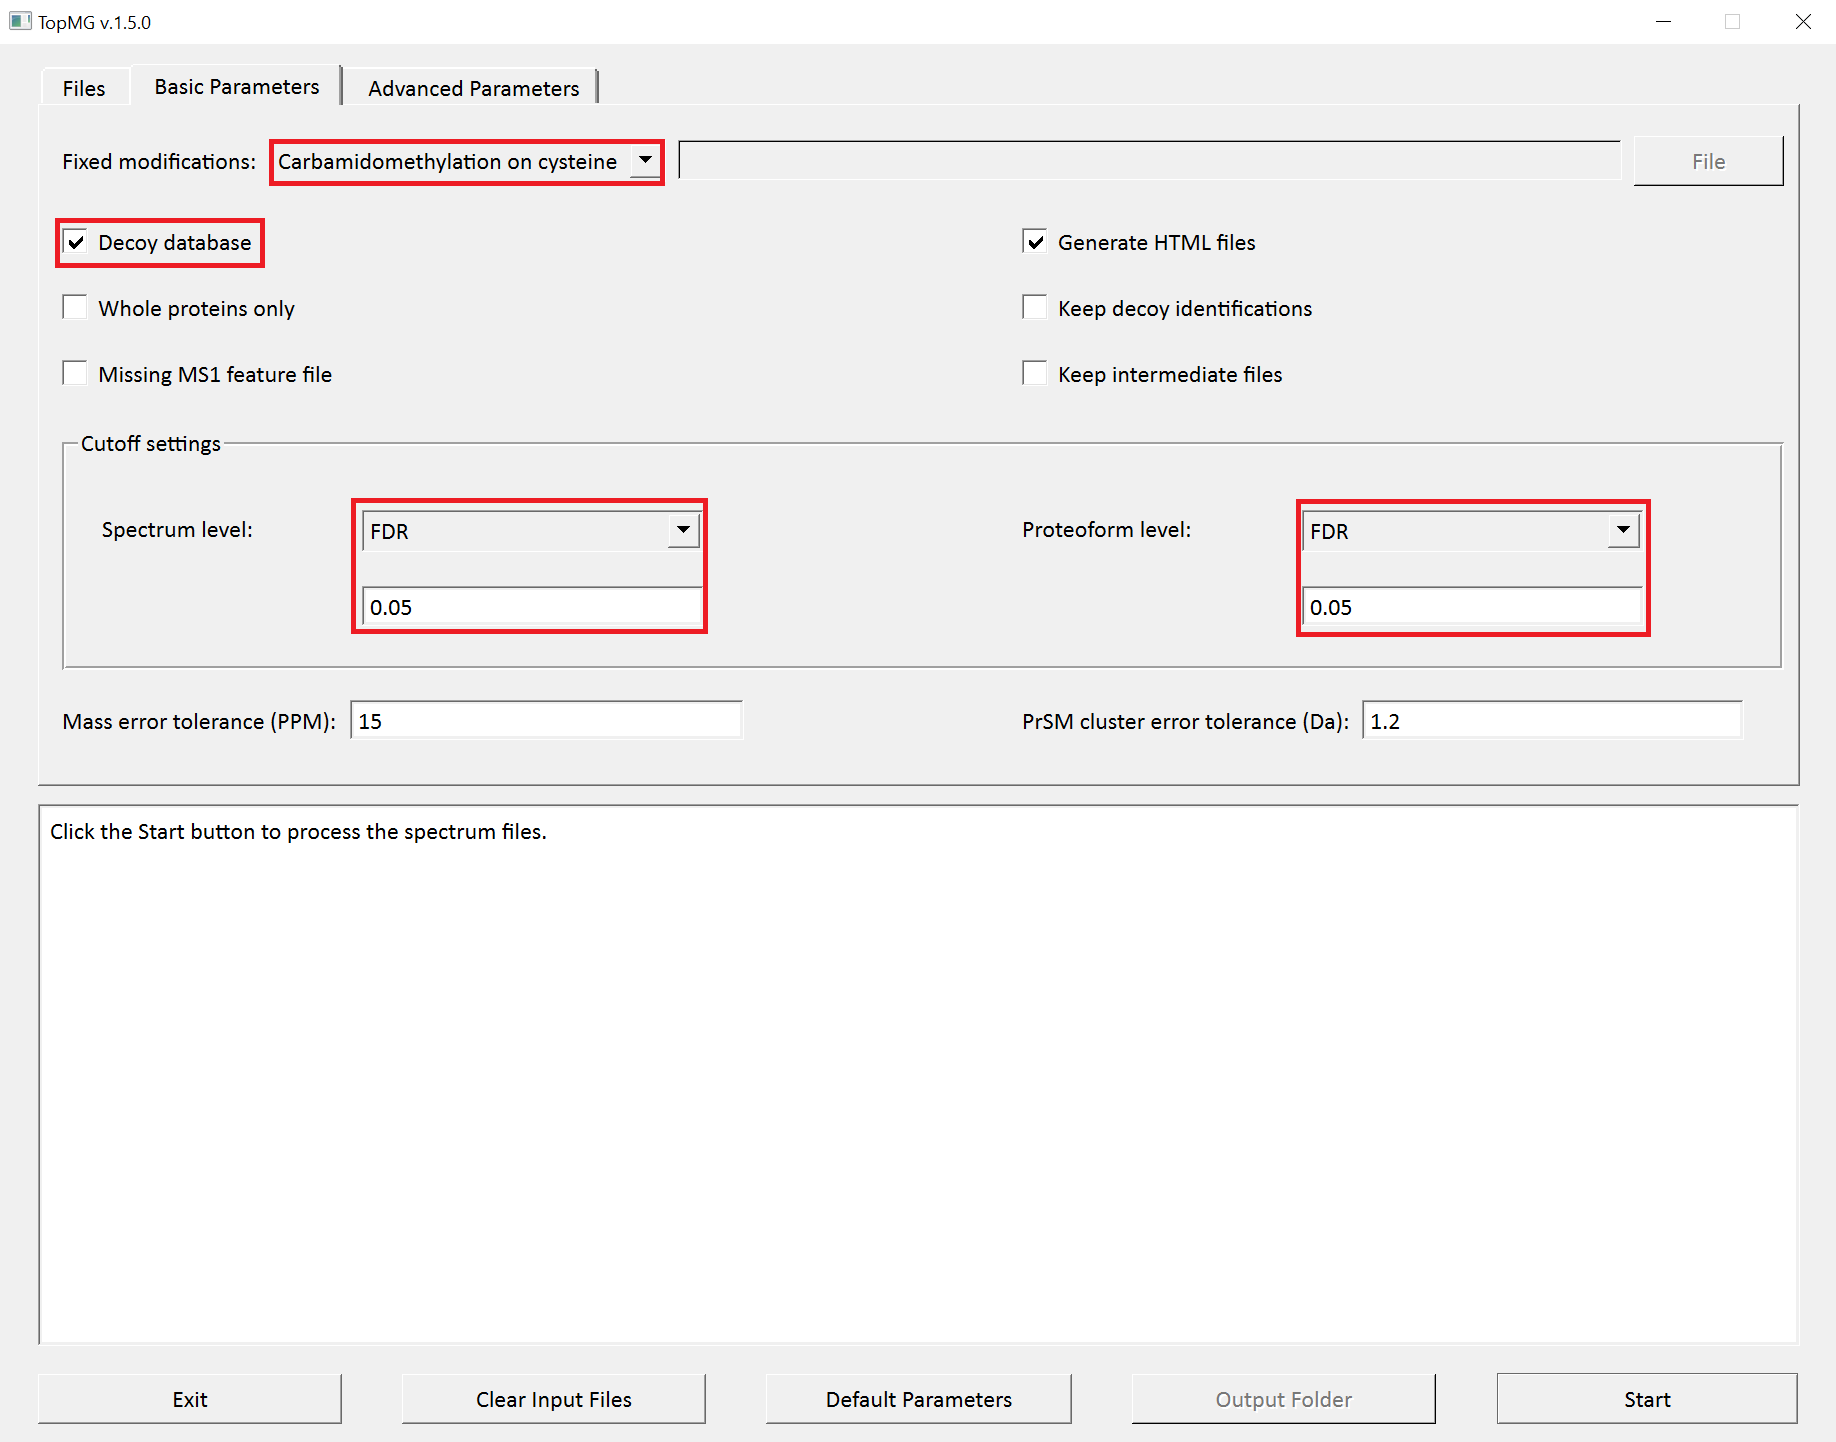The image size is (1836, 1442).
Task: Click Clear Input Files button
Action: [554, 1399]
